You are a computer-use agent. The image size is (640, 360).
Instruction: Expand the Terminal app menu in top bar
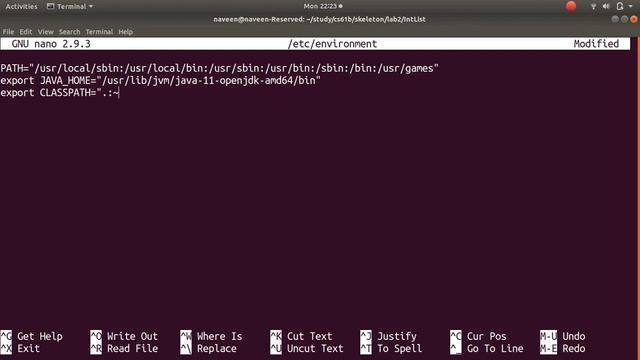click(70, 7)
